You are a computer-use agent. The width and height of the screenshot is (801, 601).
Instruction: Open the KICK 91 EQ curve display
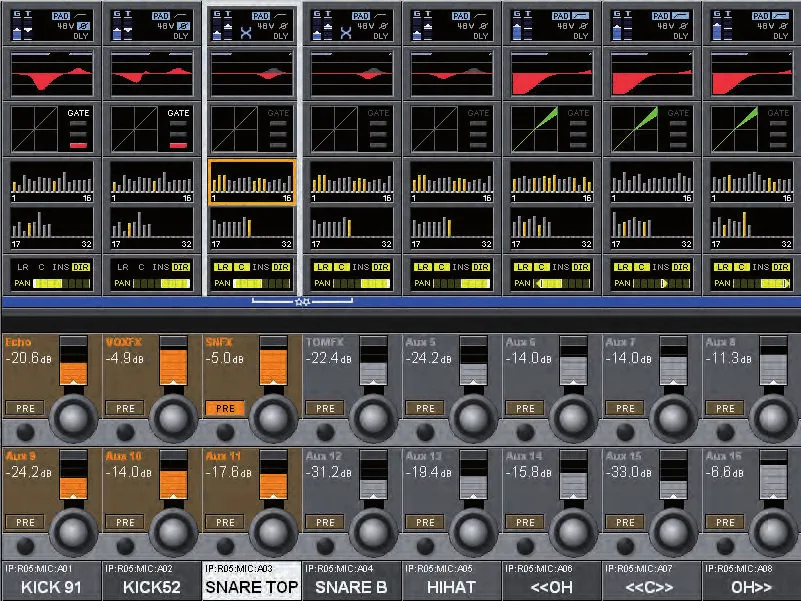click(x=52, y=74)
